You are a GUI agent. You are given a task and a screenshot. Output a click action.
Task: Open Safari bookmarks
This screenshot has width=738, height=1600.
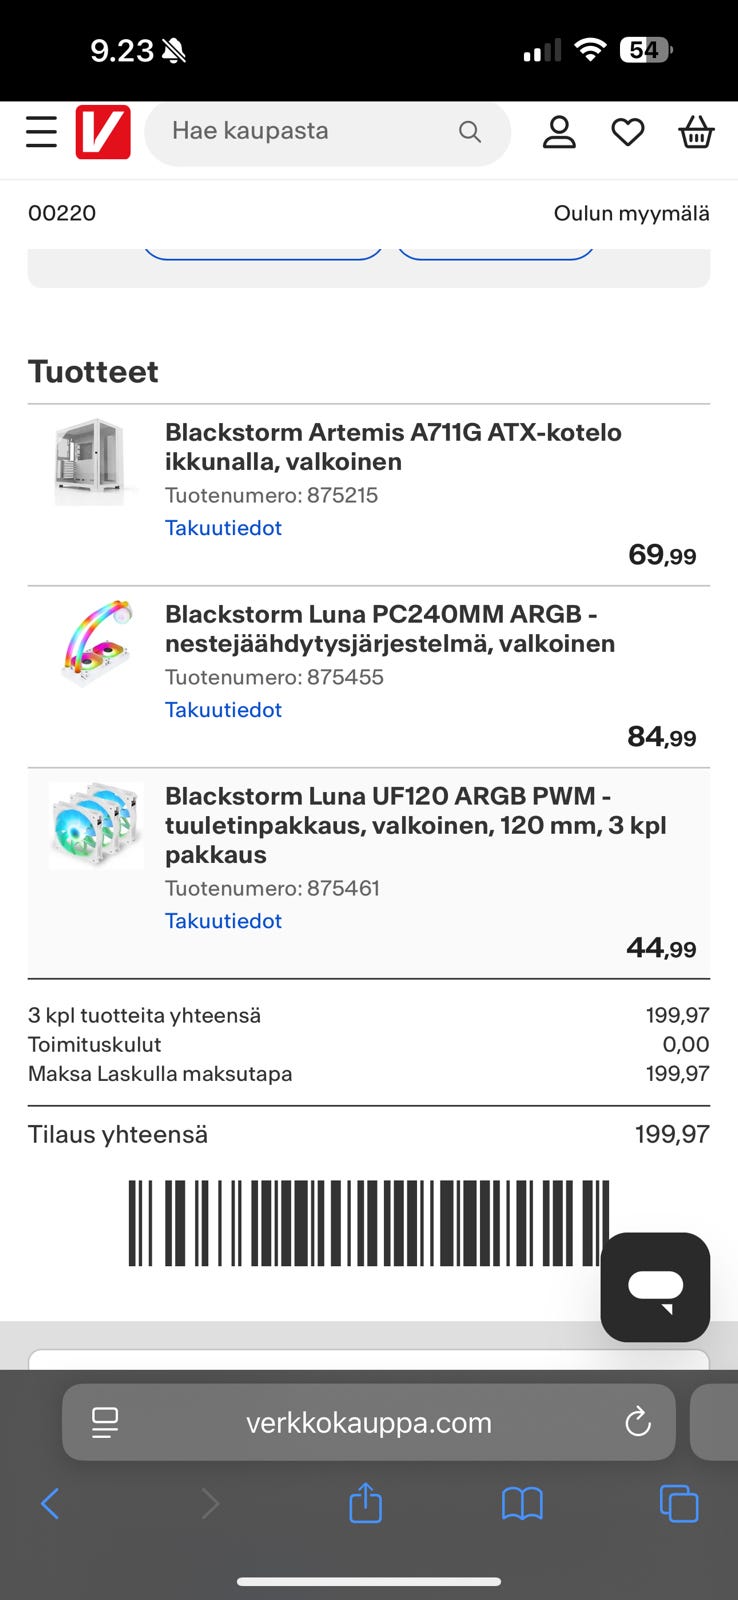click(x=522, y=1503)
